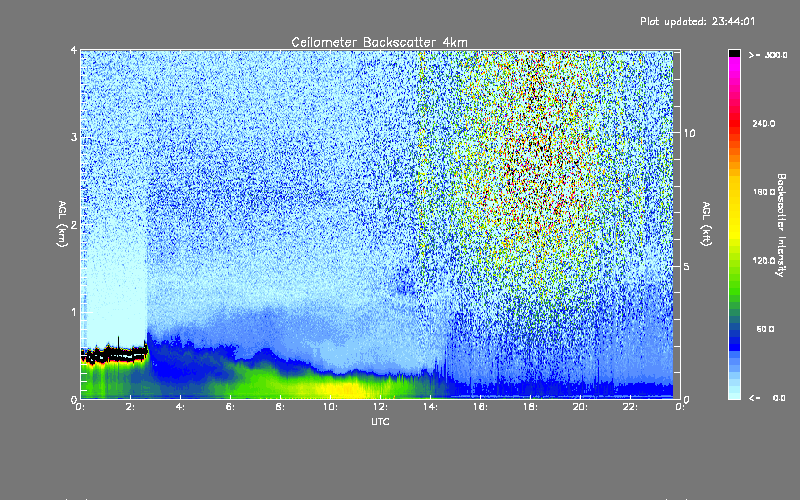Click the 'Plot updated: 23:44:01' timestamp

(697, 21)
